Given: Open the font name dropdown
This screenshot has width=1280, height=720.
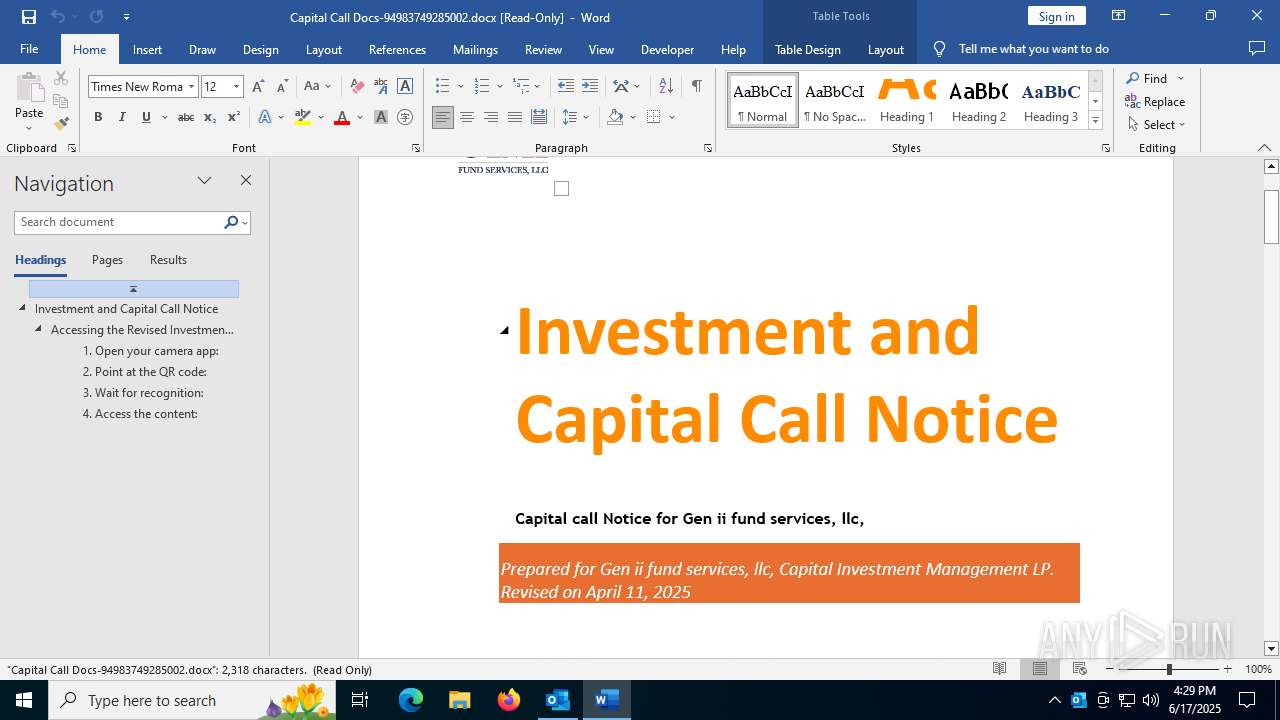Looking at the screenshot, I should 191,87.
